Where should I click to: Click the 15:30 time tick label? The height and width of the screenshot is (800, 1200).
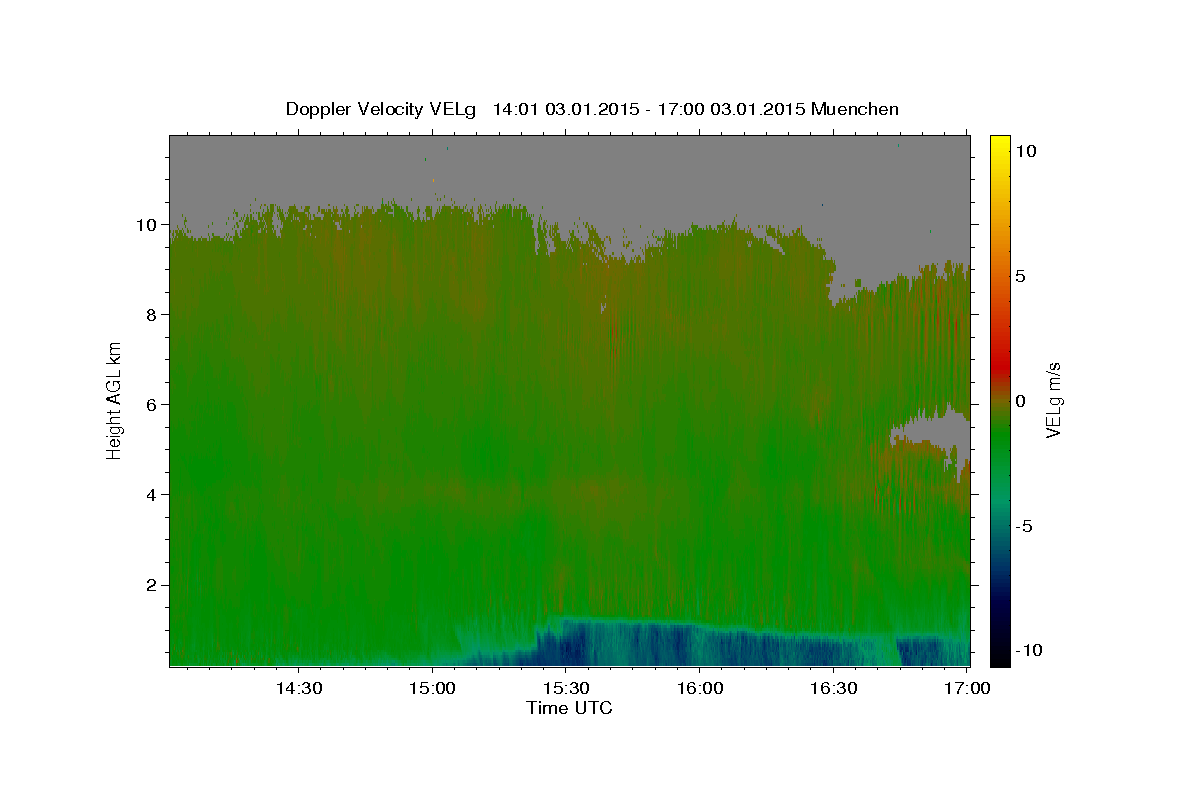[566, 688]
